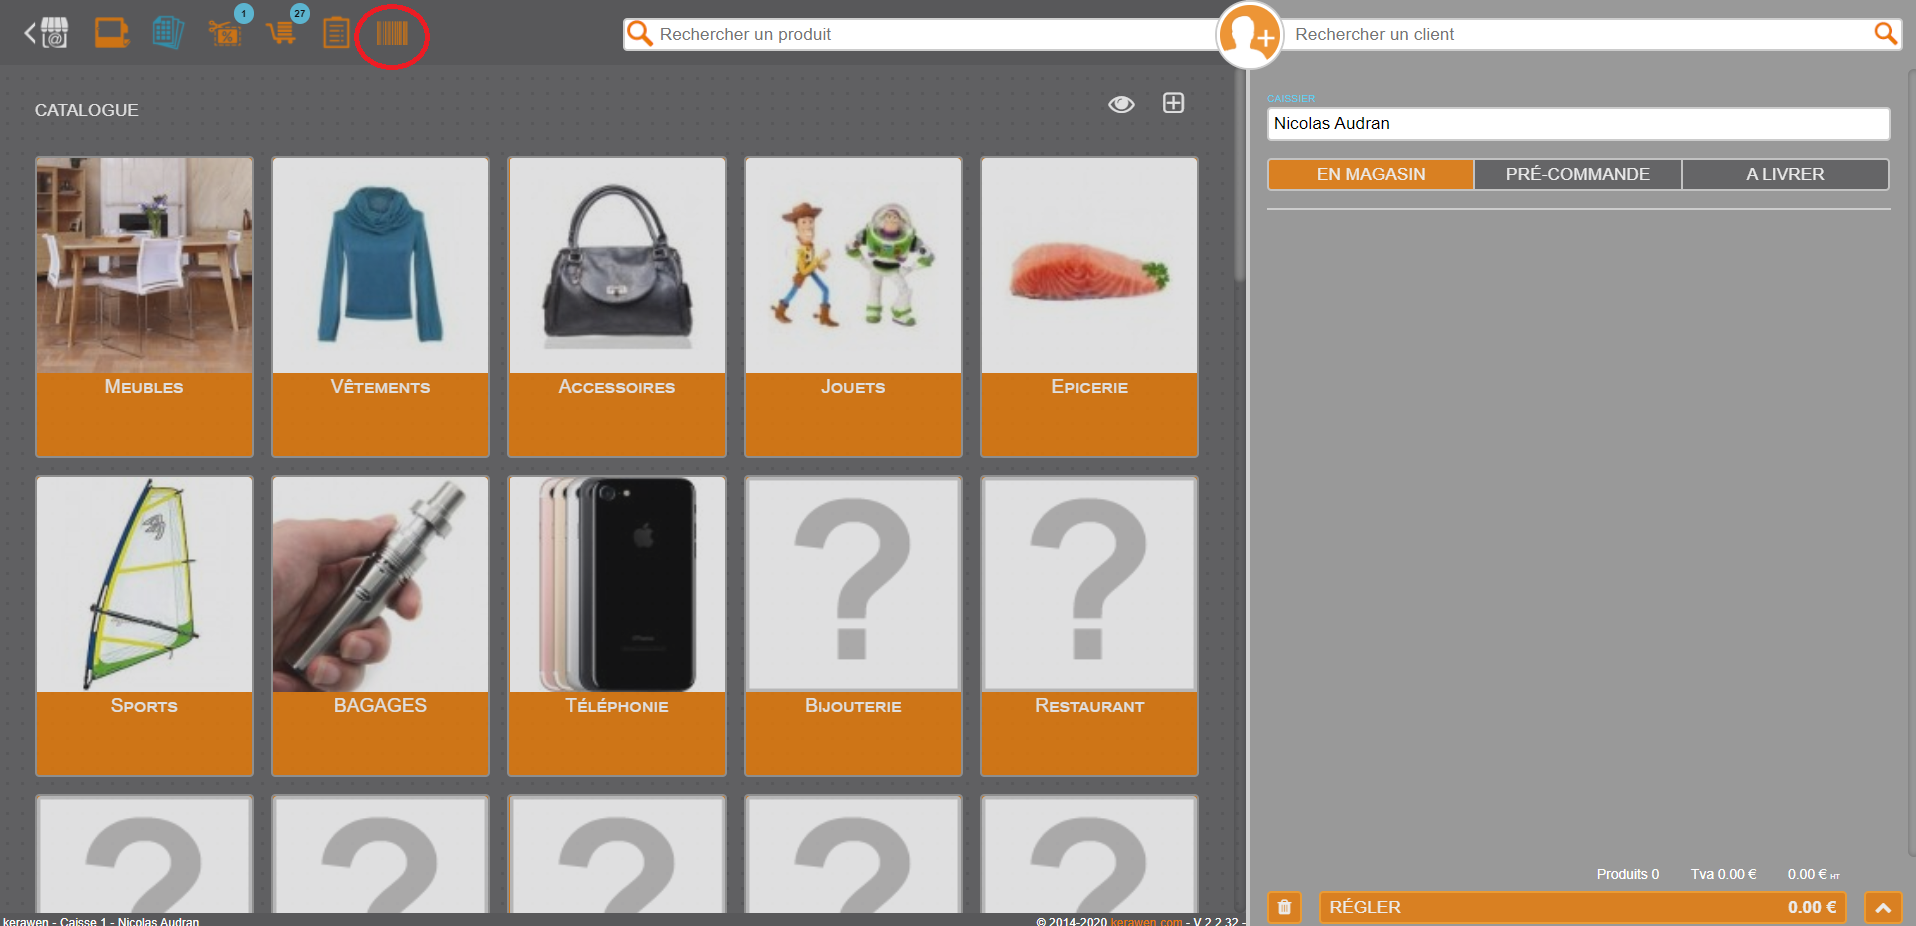Select the En Magasin tab
This screenshot has height=926, width=1916.
(x=1370, y=174)
